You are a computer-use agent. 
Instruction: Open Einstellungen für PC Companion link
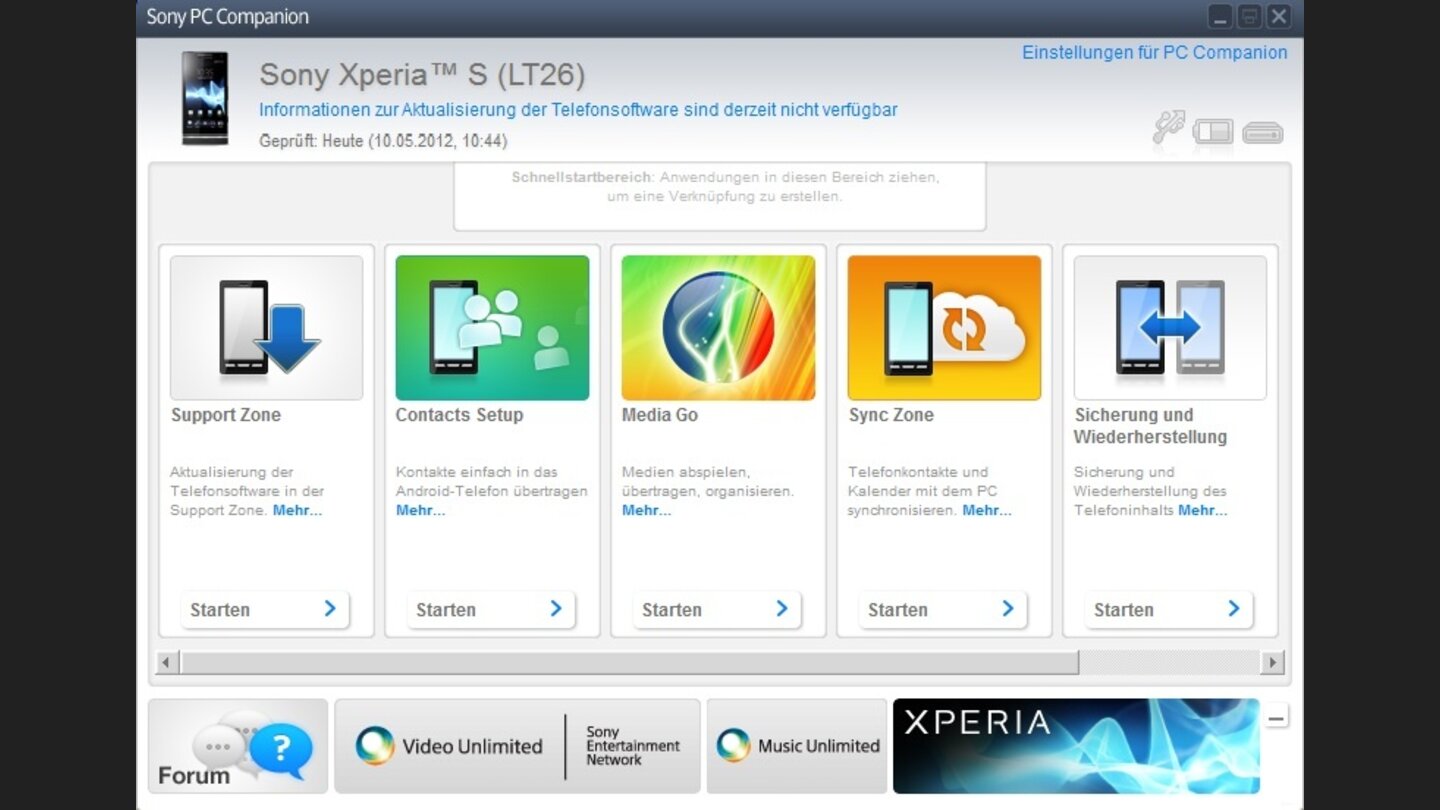tap(1154, 53)
